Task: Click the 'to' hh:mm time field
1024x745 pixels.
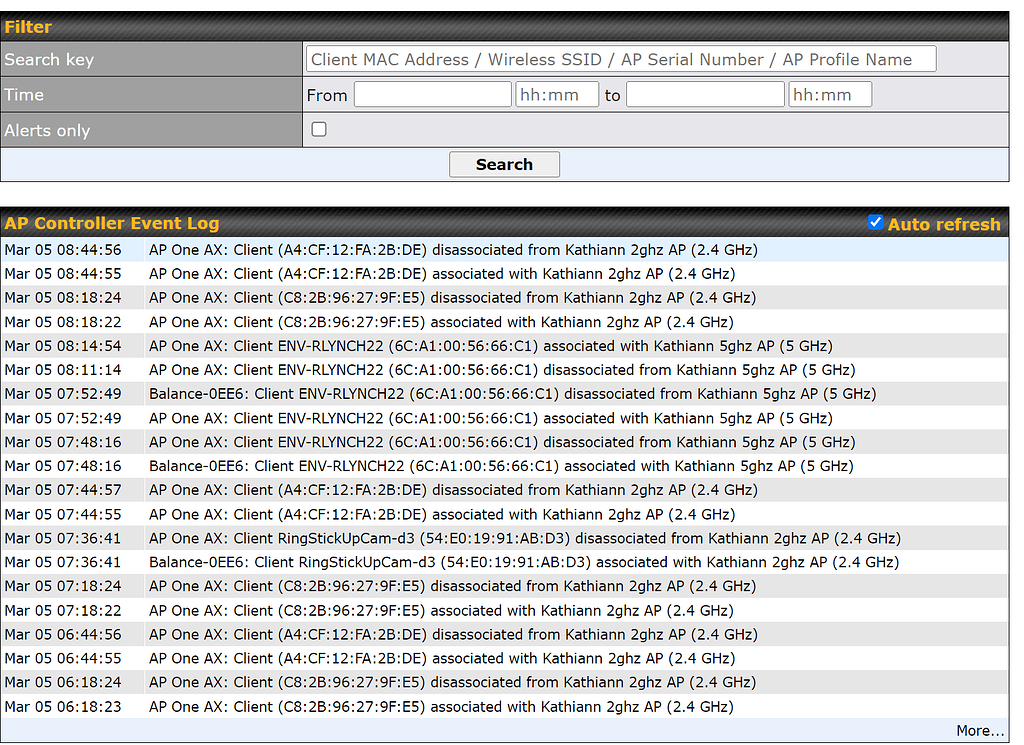Action: 830,95
